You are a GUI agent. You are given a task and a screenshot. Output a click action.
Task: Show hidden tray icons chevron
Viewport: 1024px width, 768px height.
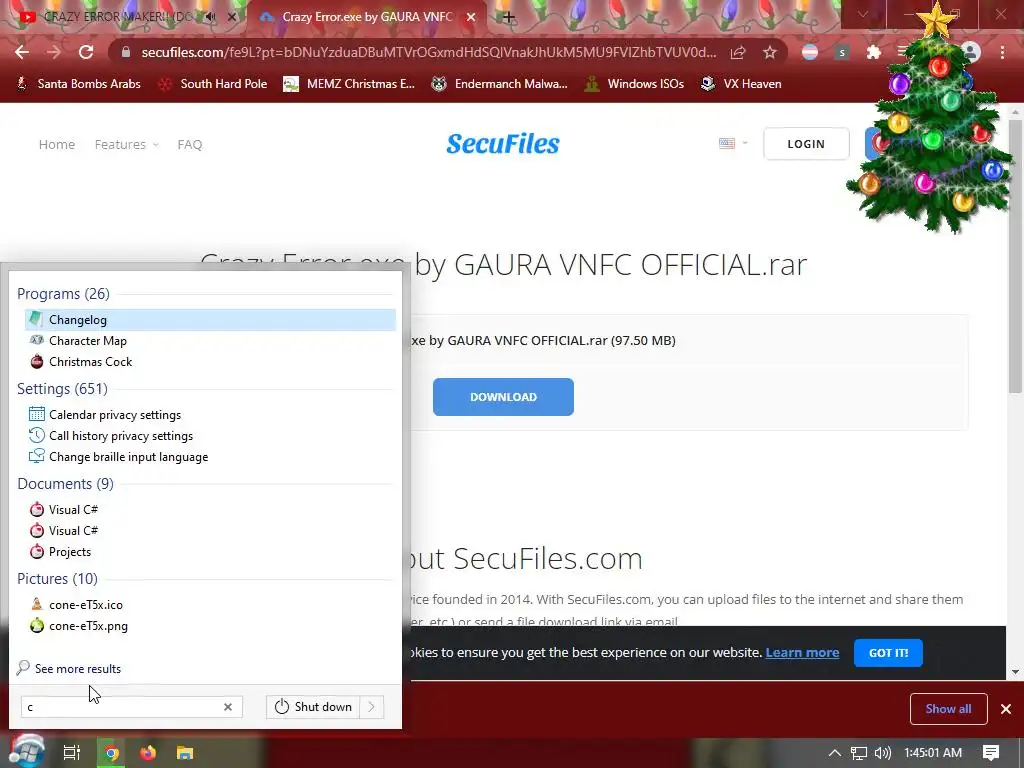tap(835, 753)
